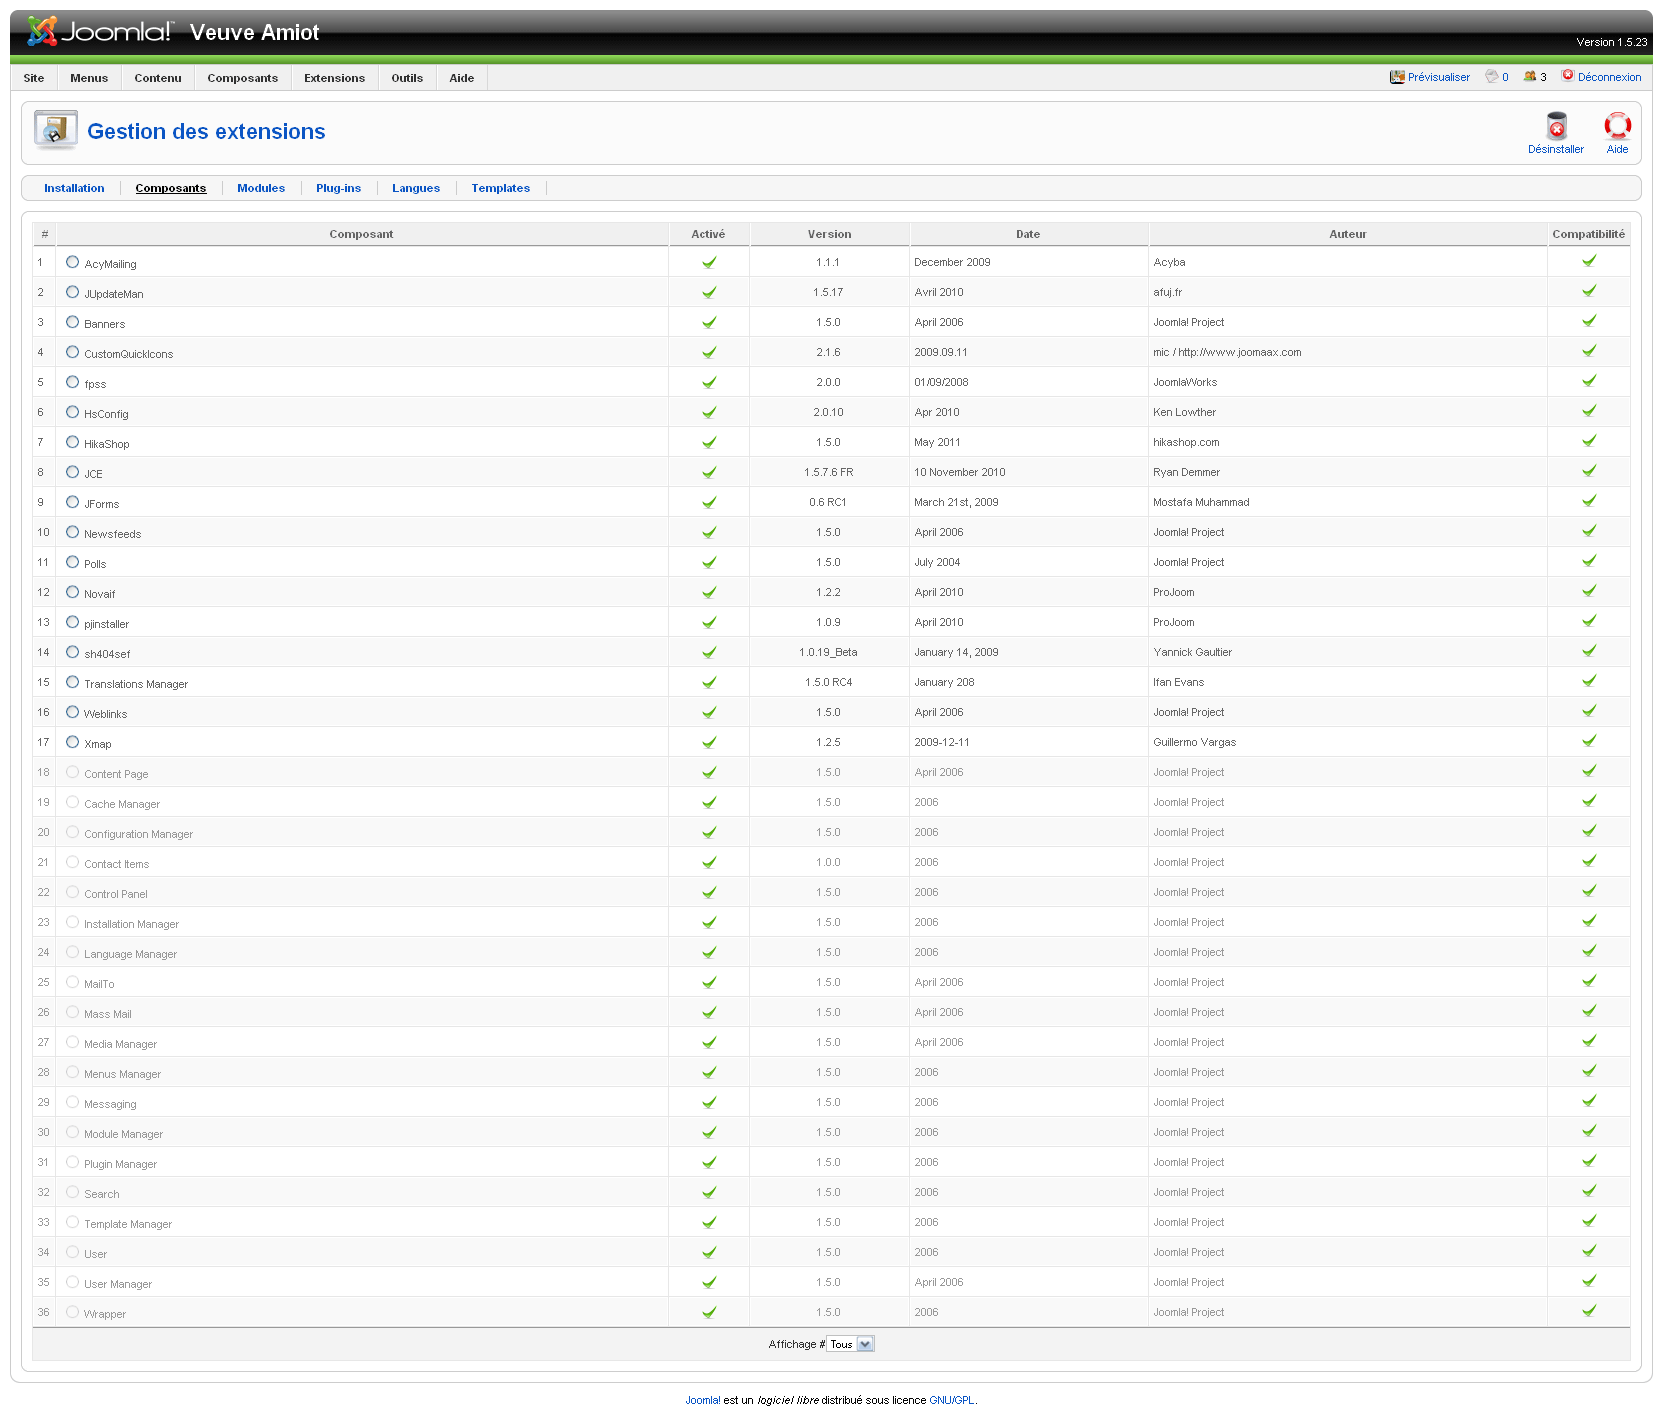Open the Outils menu
The width and height of the screenshot is (1663, 1417).
[407, 78]
